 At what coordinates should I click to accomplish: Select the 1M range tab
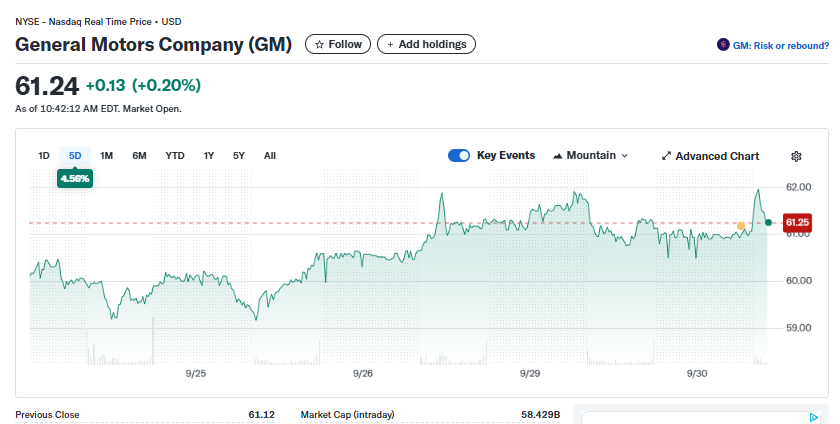click(x=107, y=155)
